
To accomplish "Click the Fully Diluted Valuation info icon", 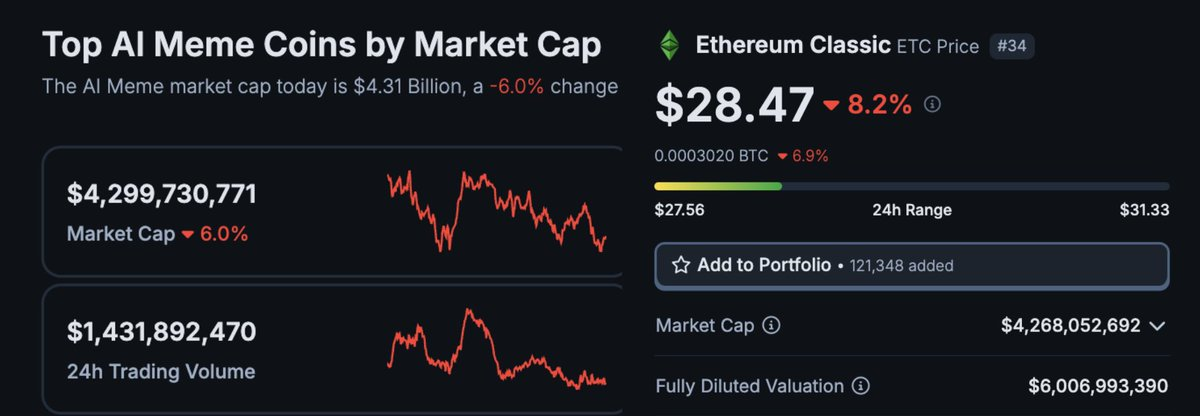I will (x=860, y=386).
